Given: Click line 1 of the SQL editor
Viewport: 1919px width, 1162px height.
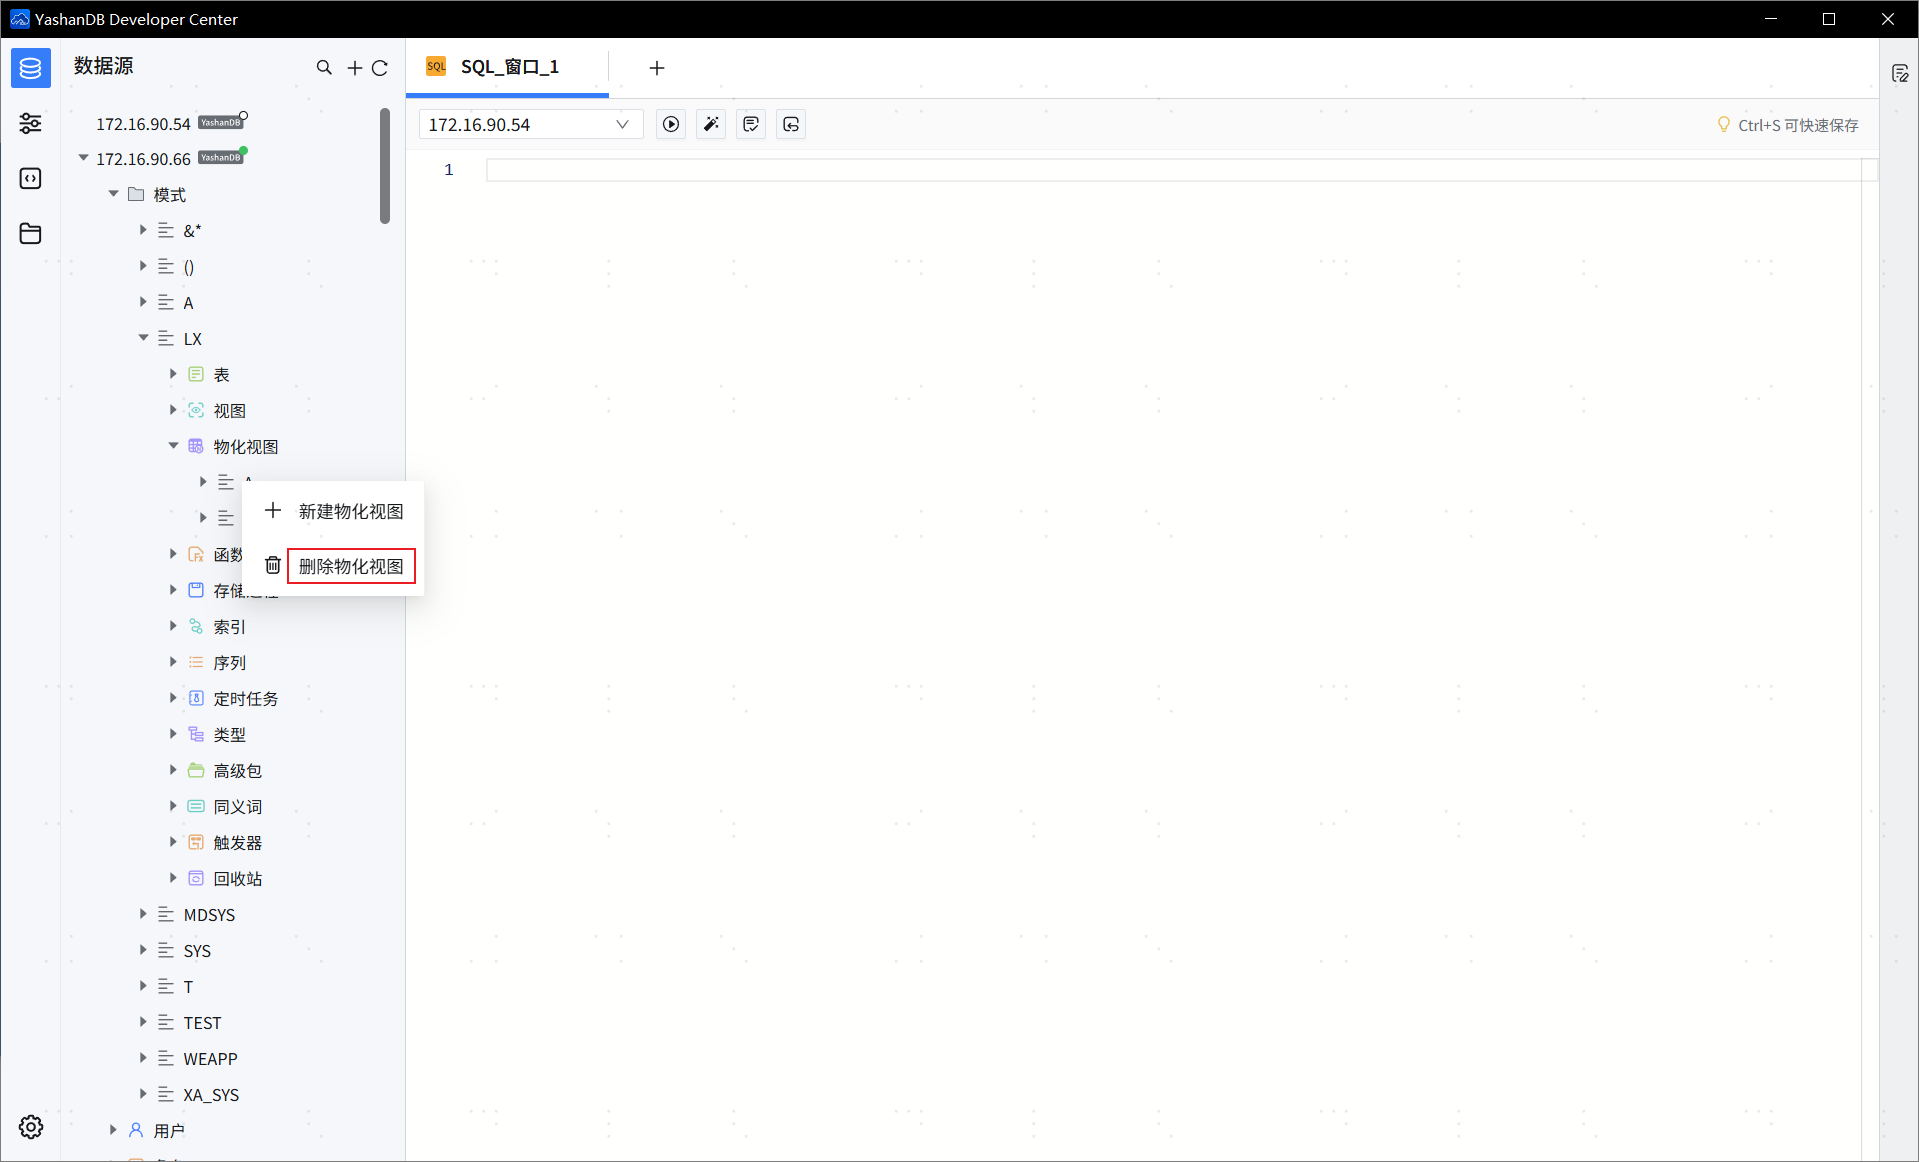Looking at the screenshot, I should tap(800, 169).
